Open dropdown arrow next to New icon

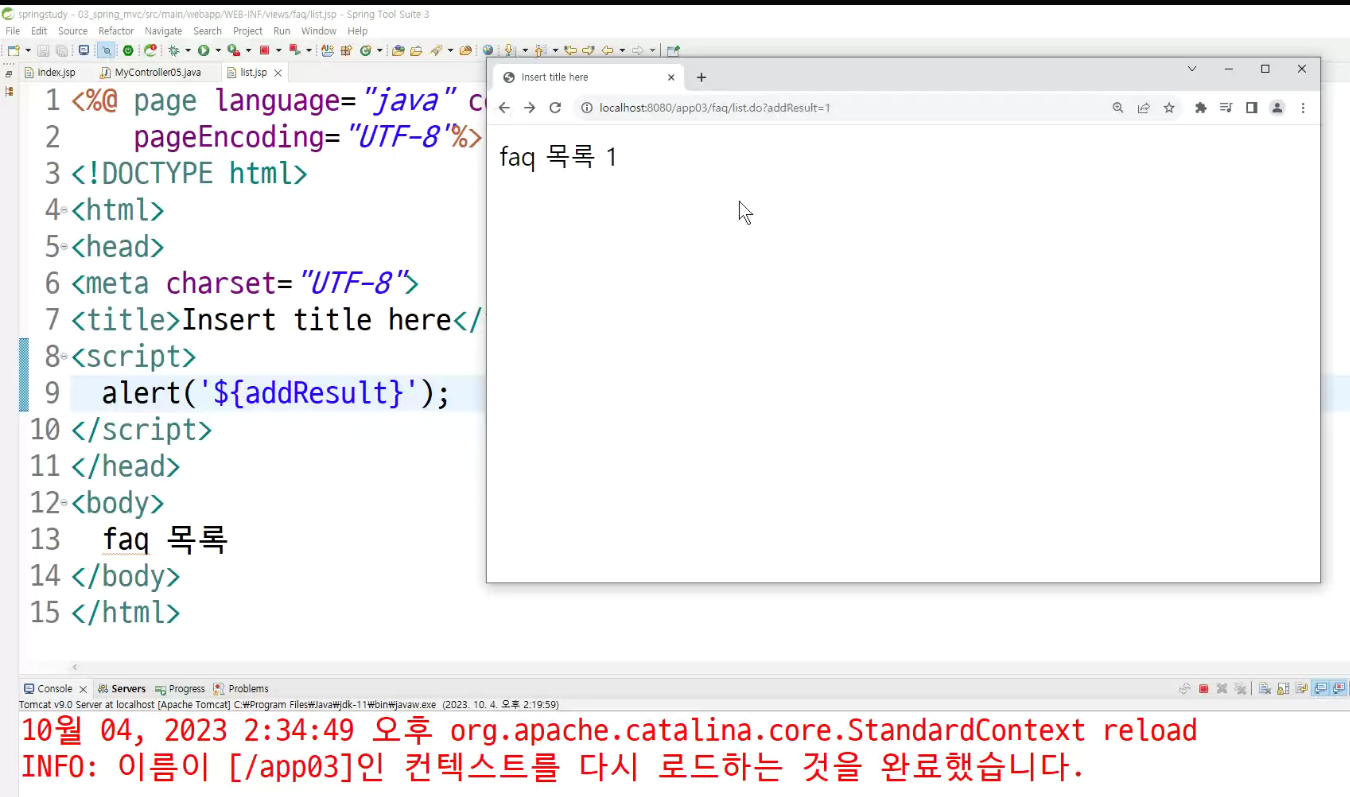click(x=28, y=50)
